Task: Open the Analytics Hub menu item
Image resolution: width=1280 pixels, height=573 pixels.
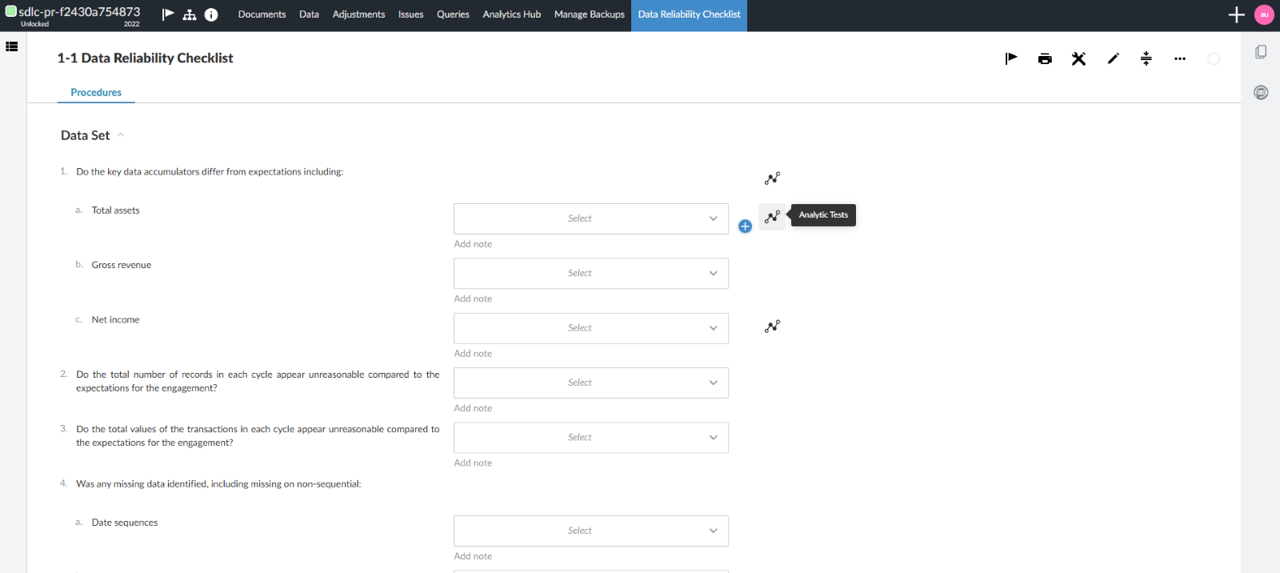Action: click(511, 15)
